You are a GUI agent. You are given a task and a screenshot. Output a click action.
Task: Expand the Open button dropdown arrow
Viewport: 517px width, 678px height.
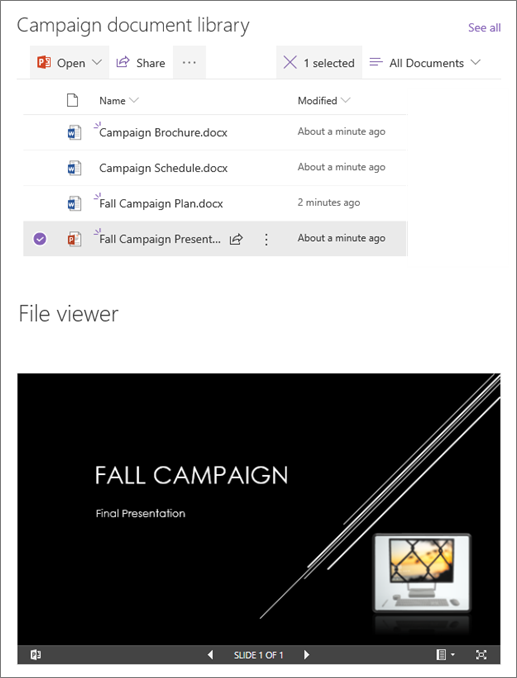coord(97,62)
